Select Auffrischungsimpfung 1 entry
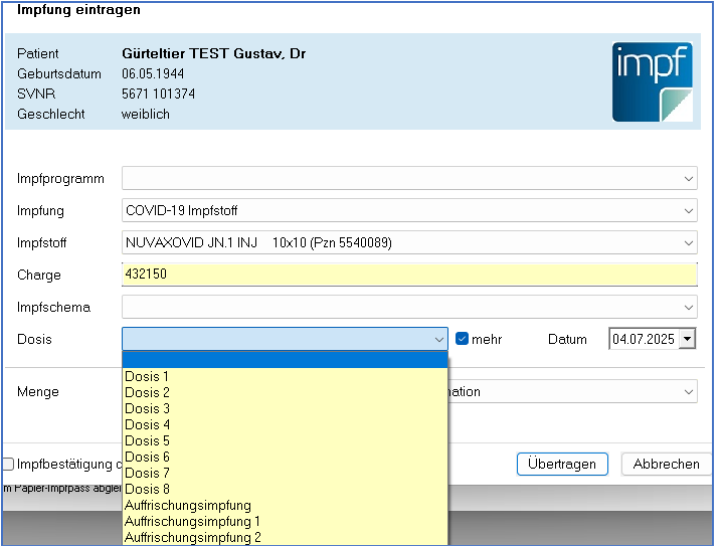The image size is (714, 546). [x=192, y=521]
